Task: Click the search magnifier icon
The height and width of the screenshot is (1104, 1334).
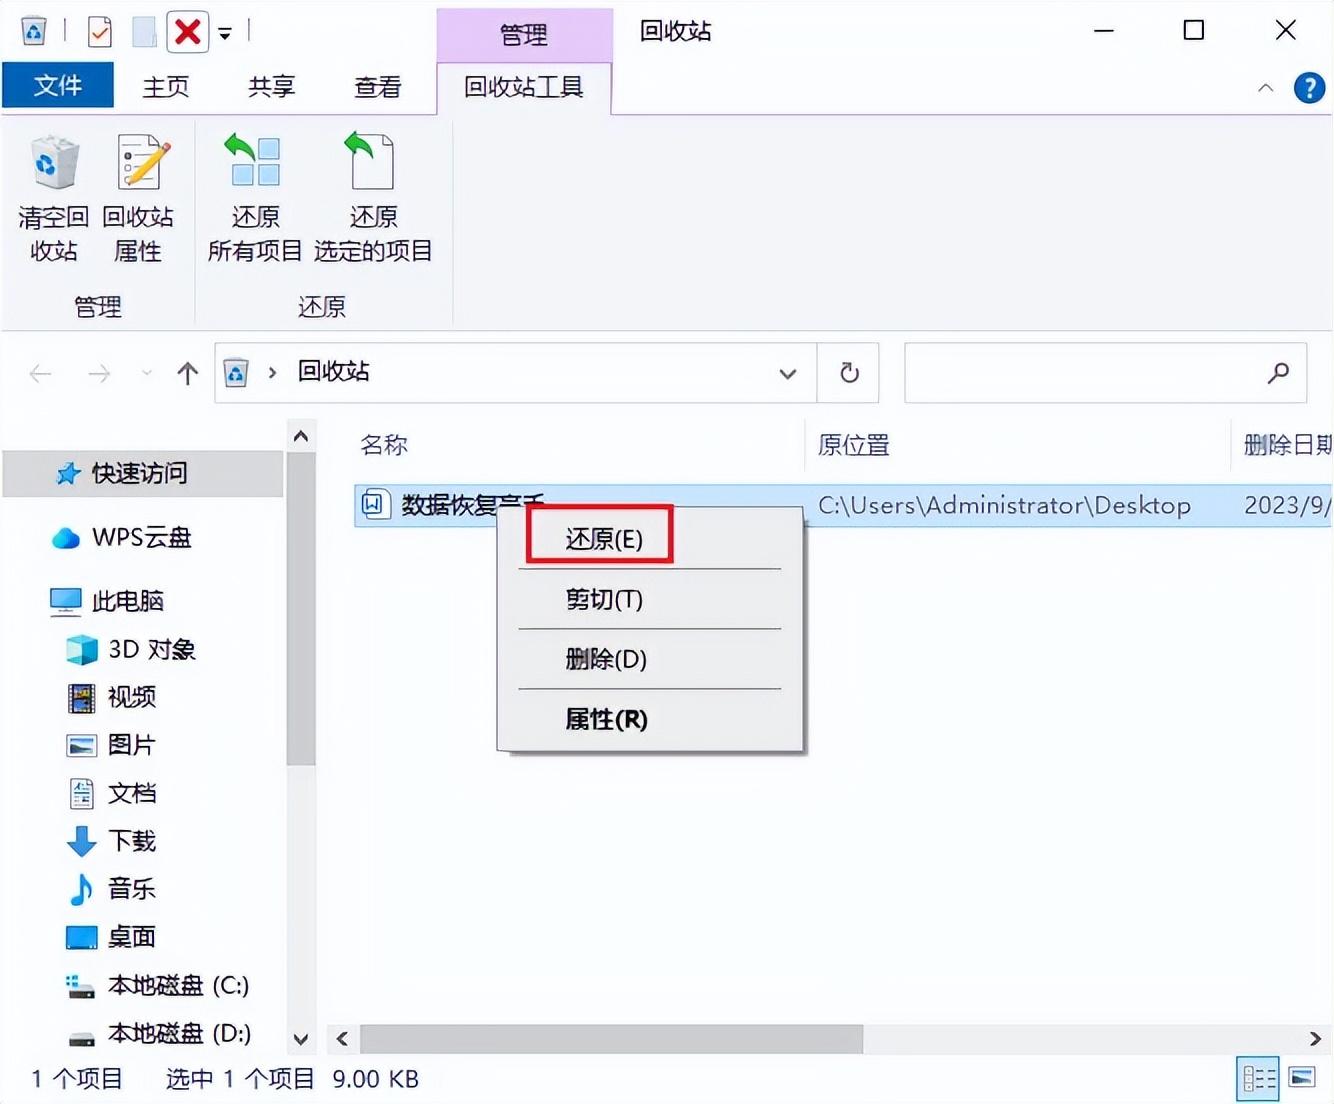Action: [1278, 373]
